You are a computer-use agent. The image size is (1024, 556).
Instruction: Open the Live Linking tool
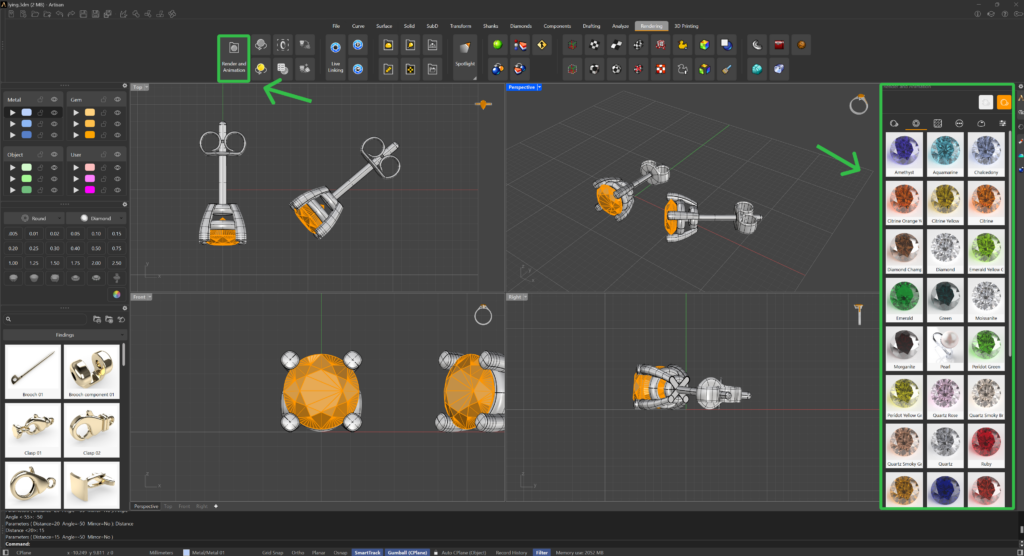pyautogui.click(x=336, y=57)
